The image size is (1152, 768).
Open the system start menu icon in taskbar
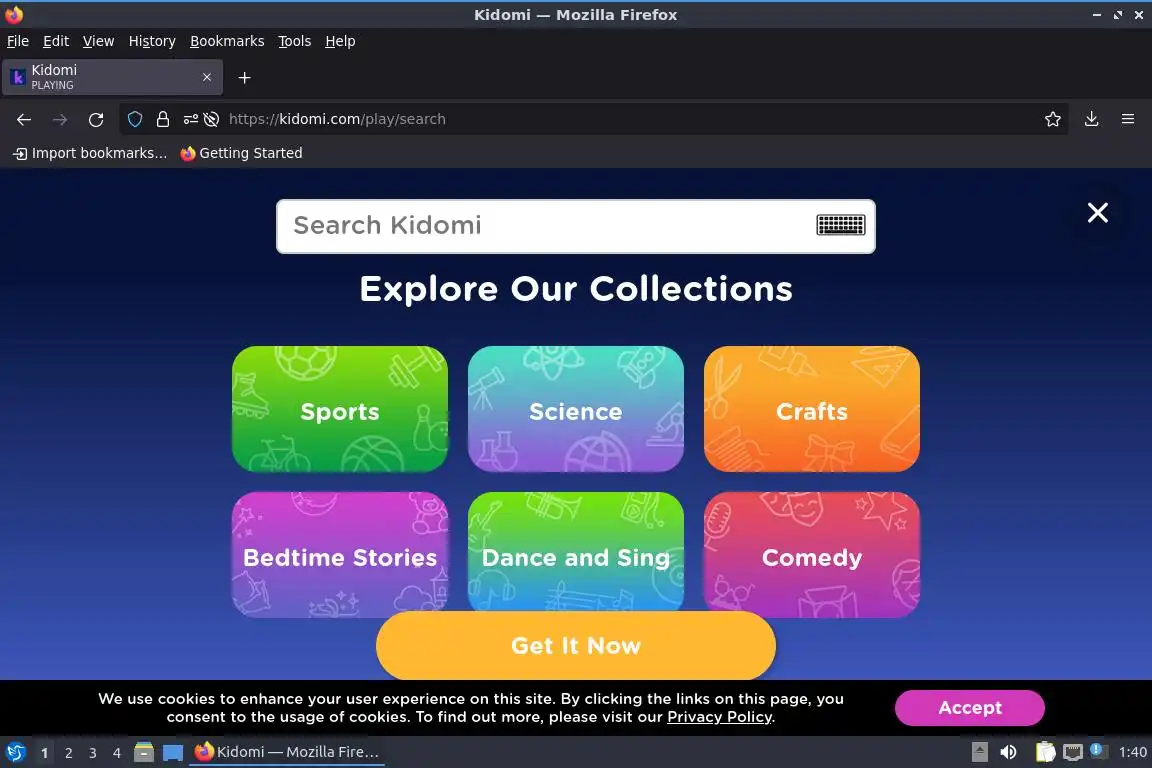point(15,752)
